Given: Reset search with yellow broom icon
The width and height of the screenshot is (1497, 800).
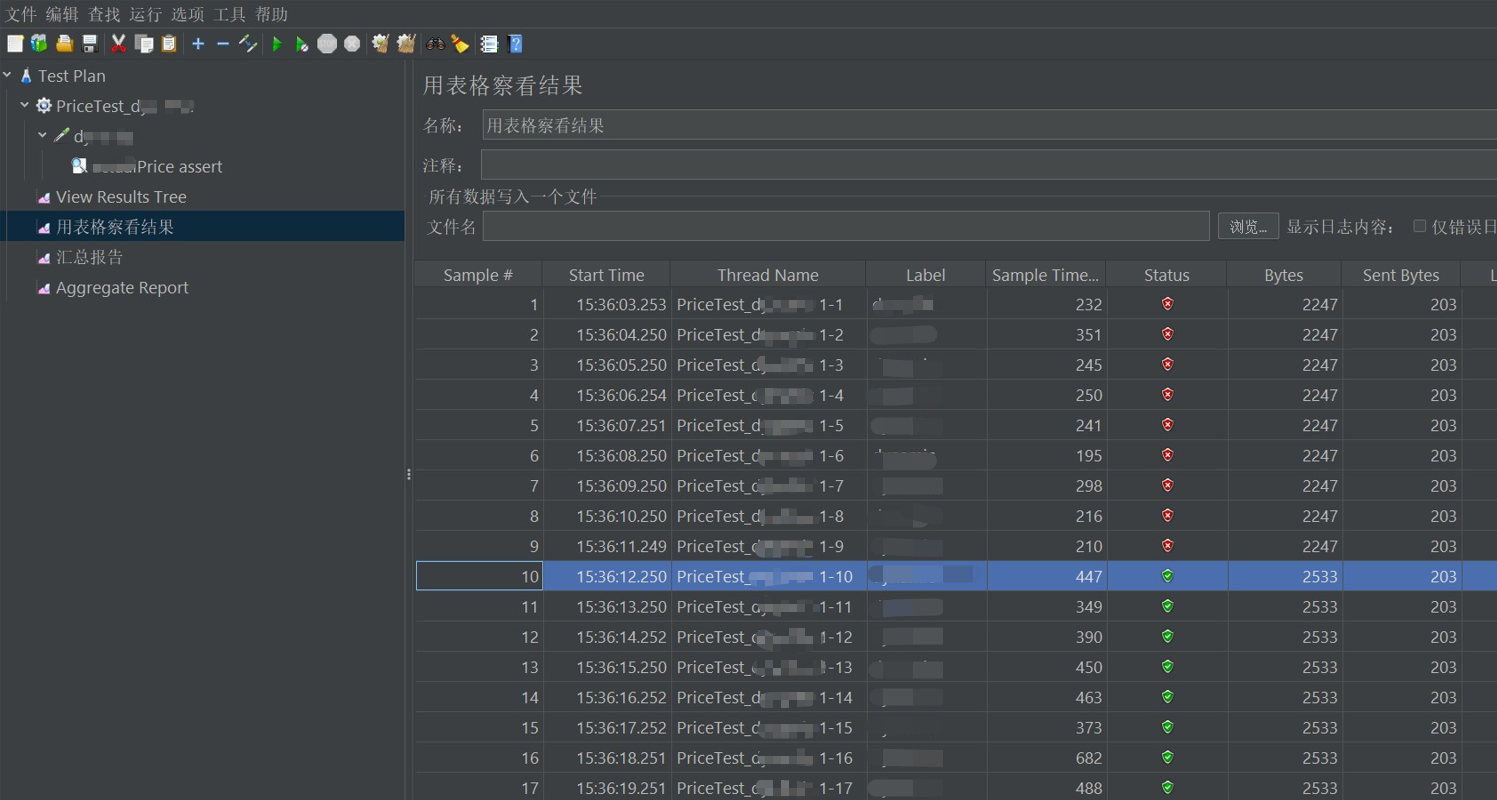Looking at the screenshot, I should click(460, 44).
